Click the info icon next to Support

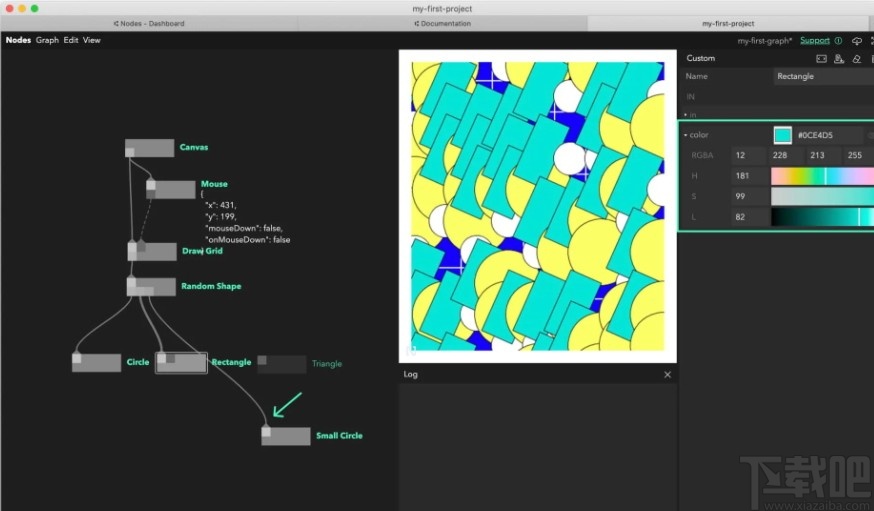838,41
